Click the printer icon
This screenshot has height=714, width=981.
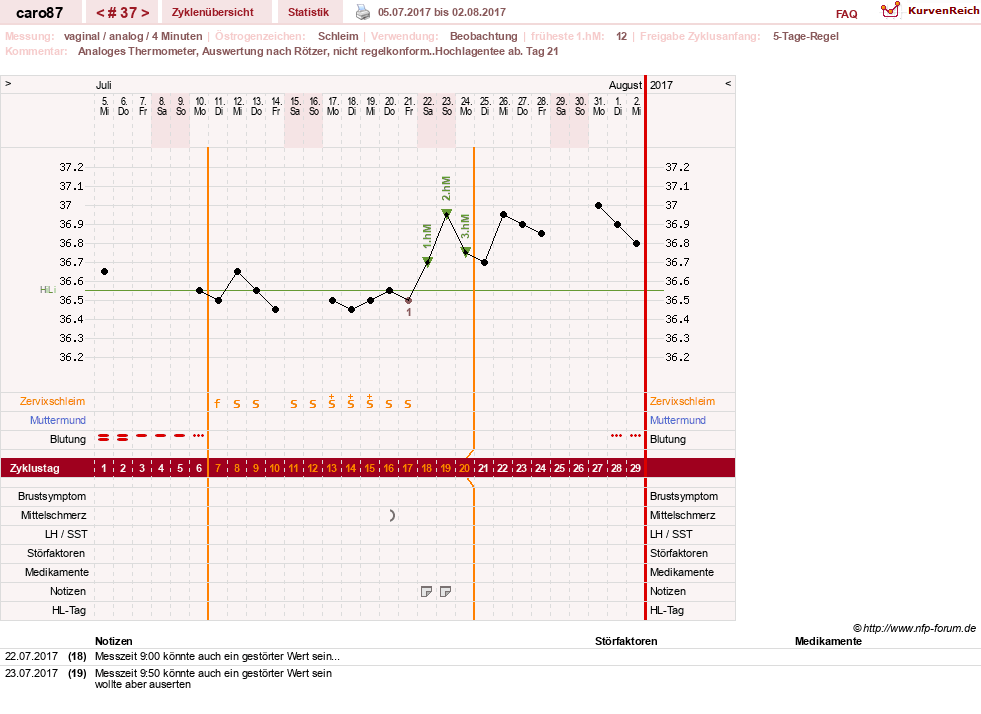363,12
